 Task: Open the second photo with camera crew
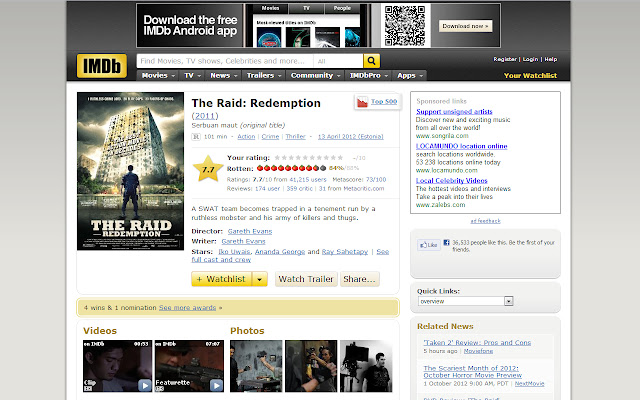pyautogui.click(x=311, y=366)
